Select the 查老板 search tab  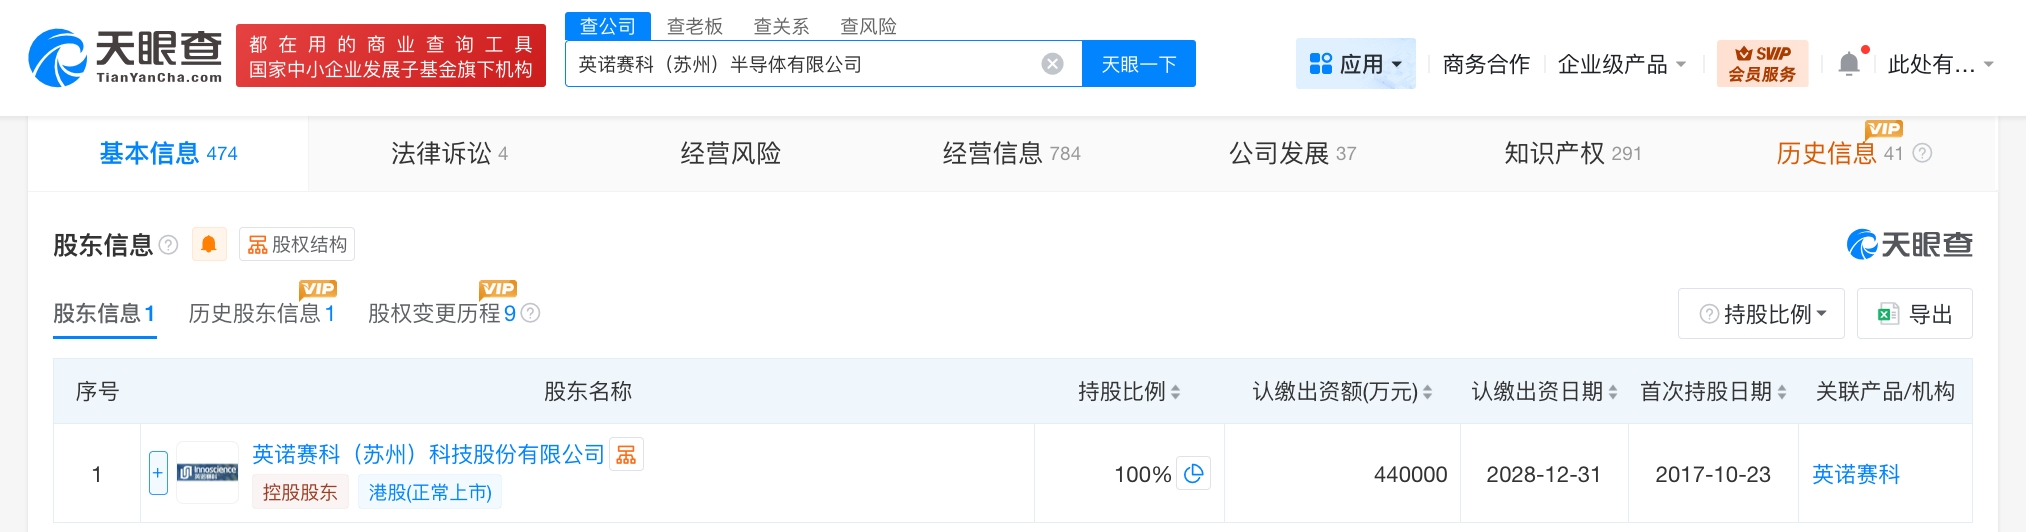694,26
